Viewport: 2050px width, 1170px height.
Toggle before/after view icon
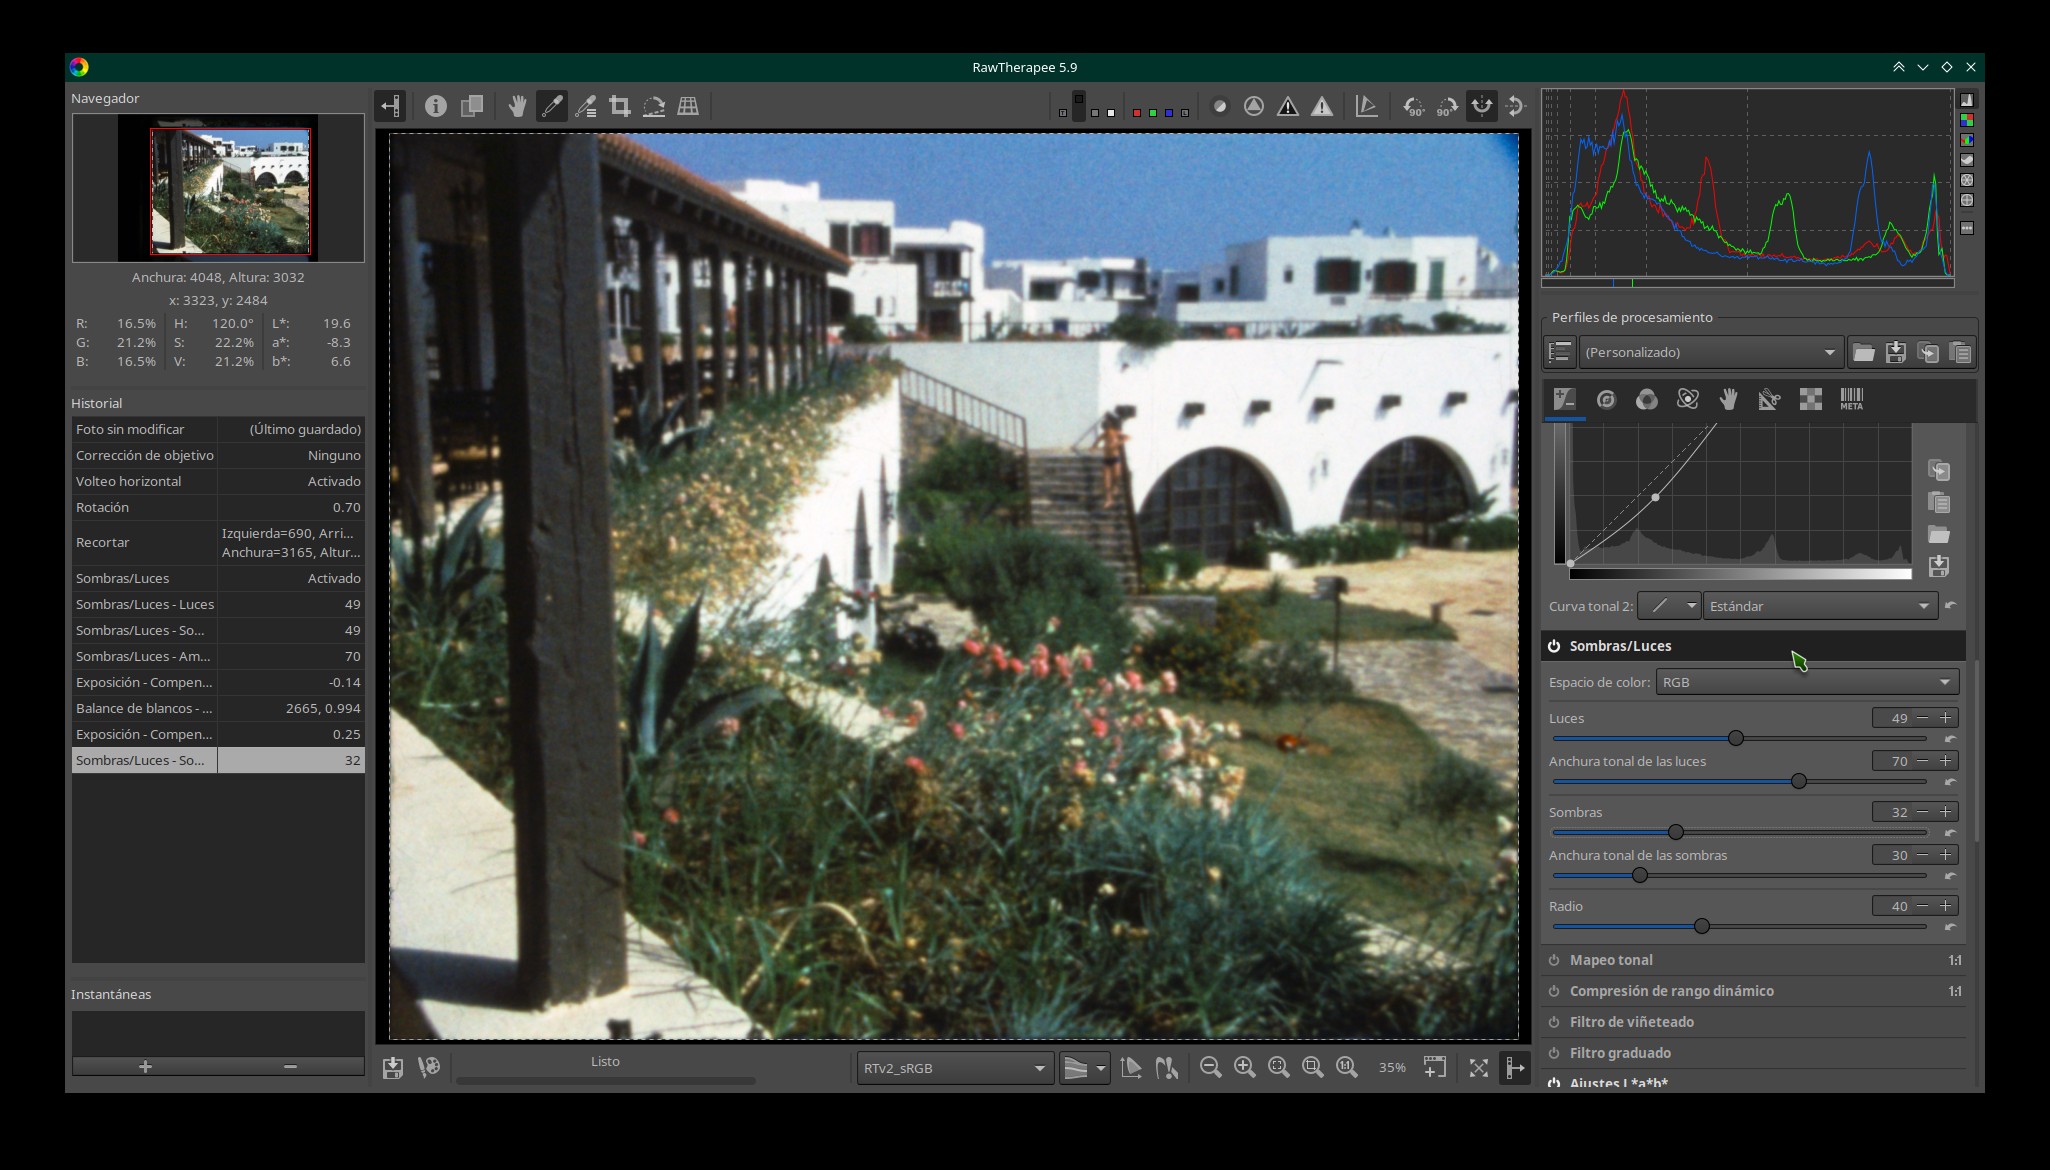point(471,106)
